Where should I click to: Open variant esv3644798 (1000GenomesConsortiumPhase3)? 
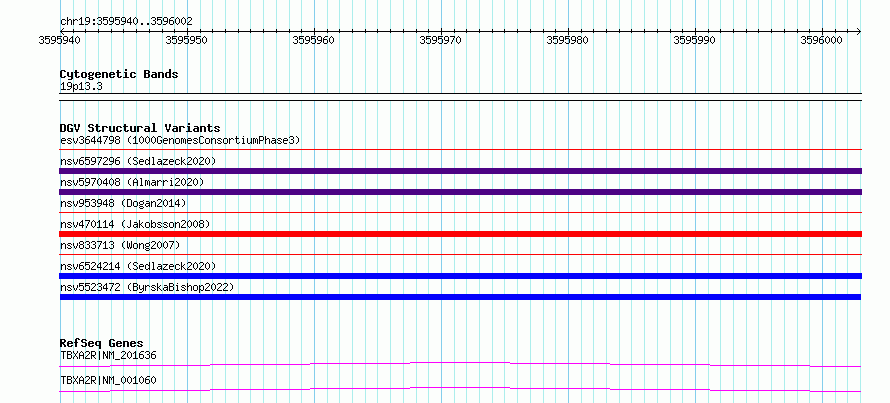180,140
